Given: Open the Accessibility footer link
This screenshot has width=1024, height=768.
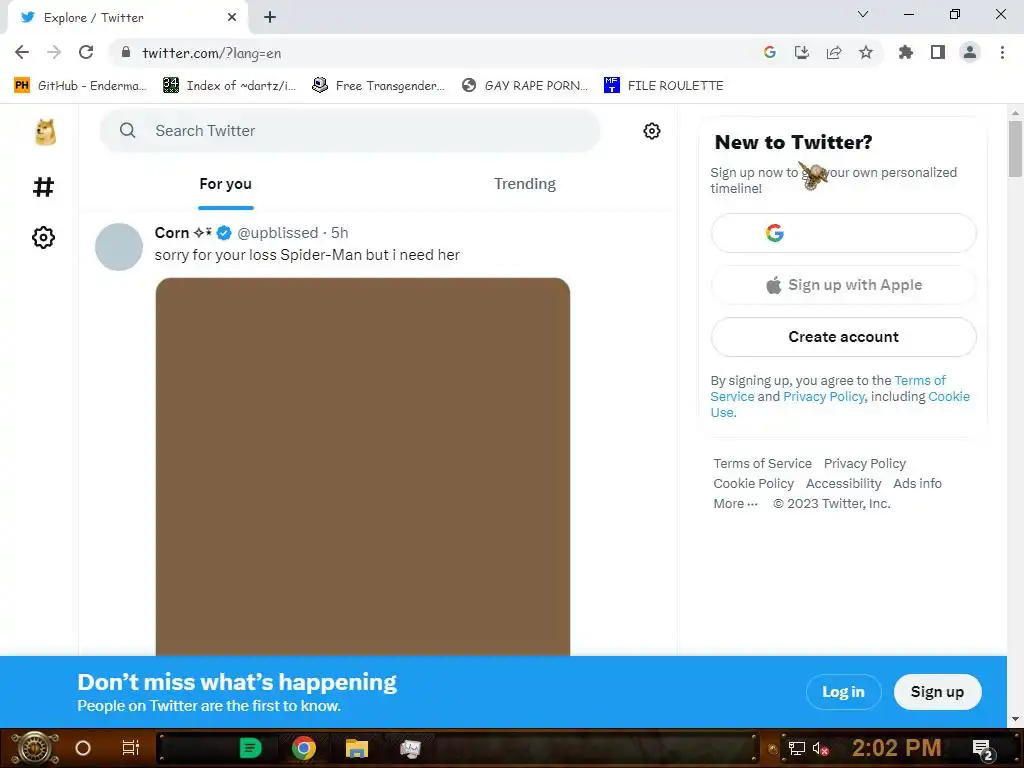Looking at the screenshot, I should (843, 484).
